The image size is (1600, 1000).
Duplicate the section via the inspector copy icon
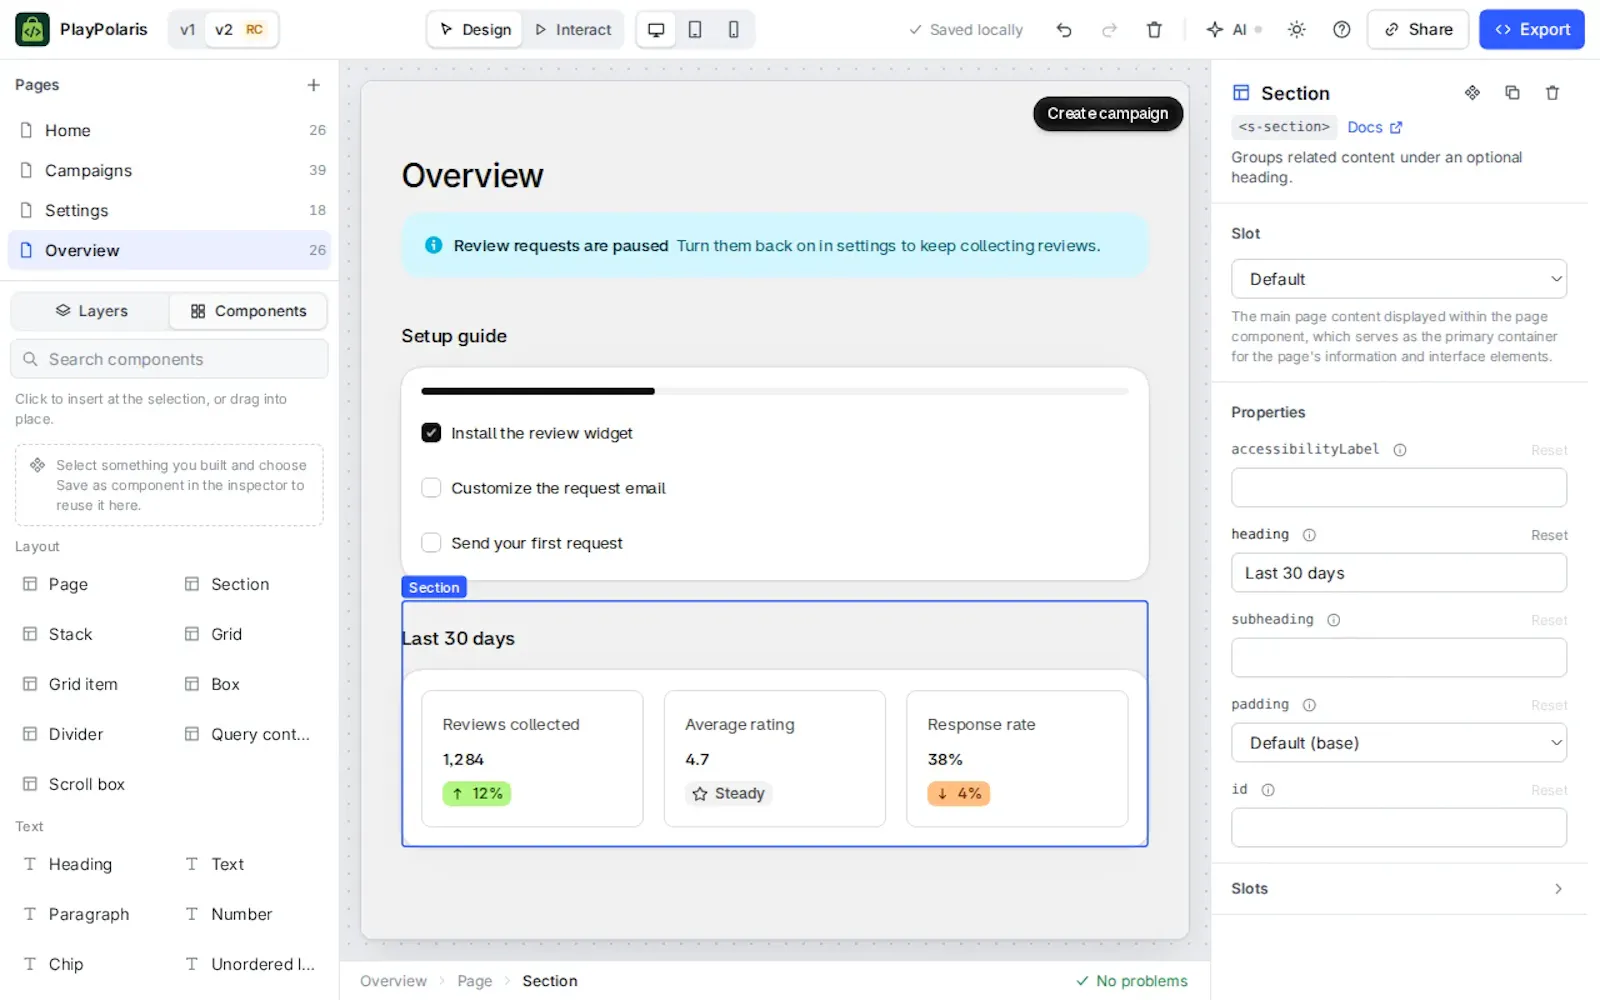point(1512,93)
